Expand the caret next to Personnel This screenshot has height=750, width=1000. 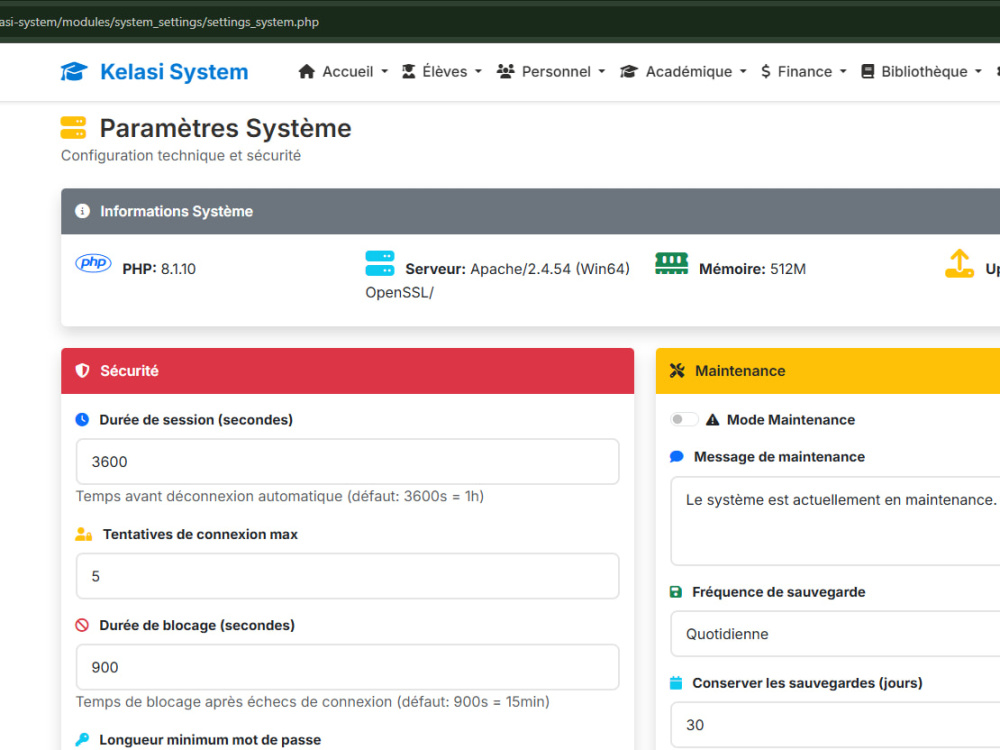(601, 71)
